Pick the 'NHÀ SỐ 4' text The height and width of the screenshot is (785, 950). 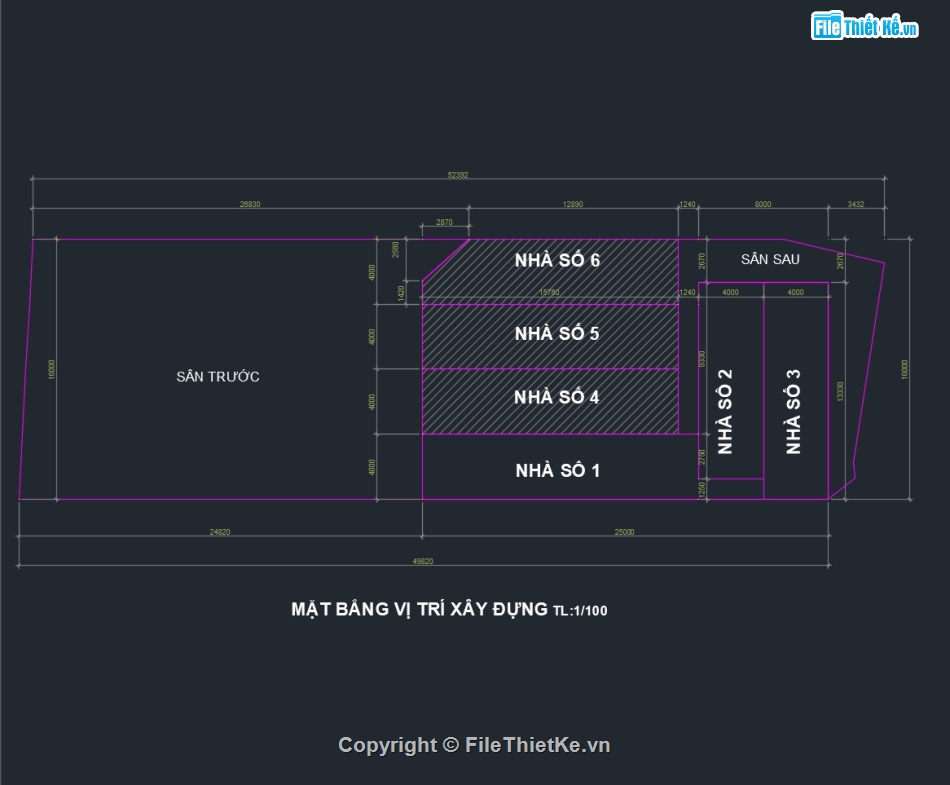(556, 397)
